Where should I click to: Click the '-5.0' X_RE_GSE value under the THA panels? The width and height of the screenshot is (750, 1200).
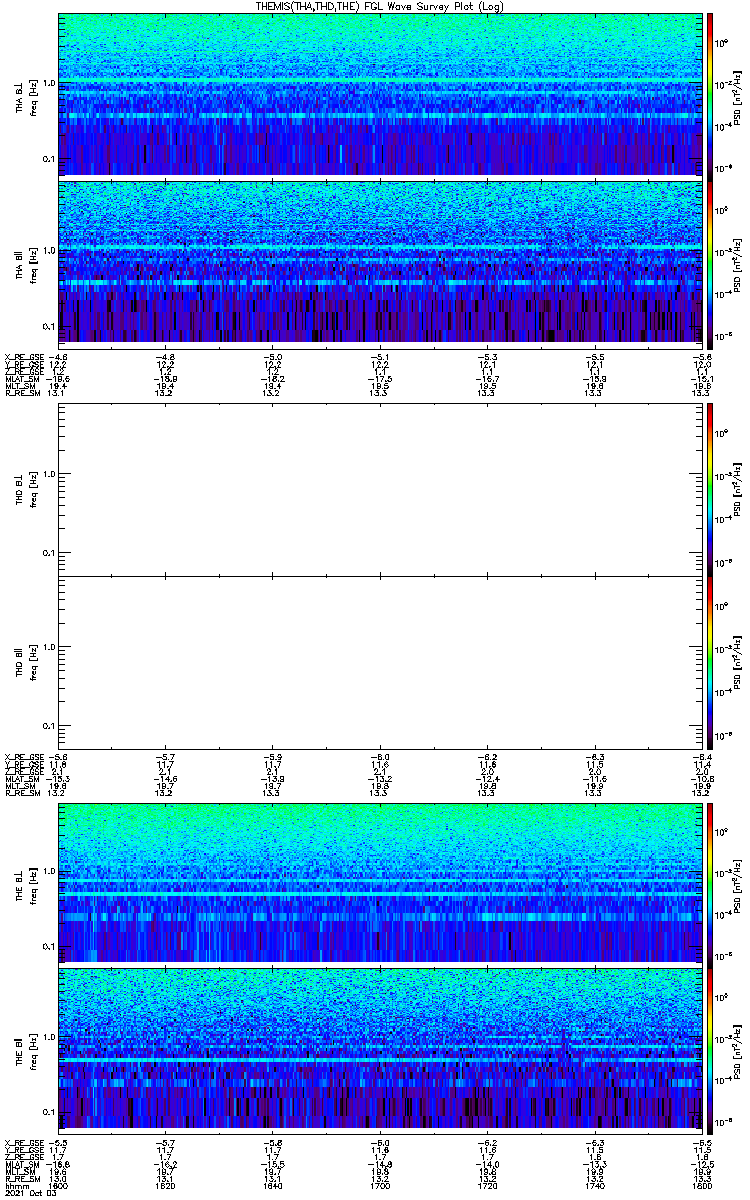pos(272,356)
